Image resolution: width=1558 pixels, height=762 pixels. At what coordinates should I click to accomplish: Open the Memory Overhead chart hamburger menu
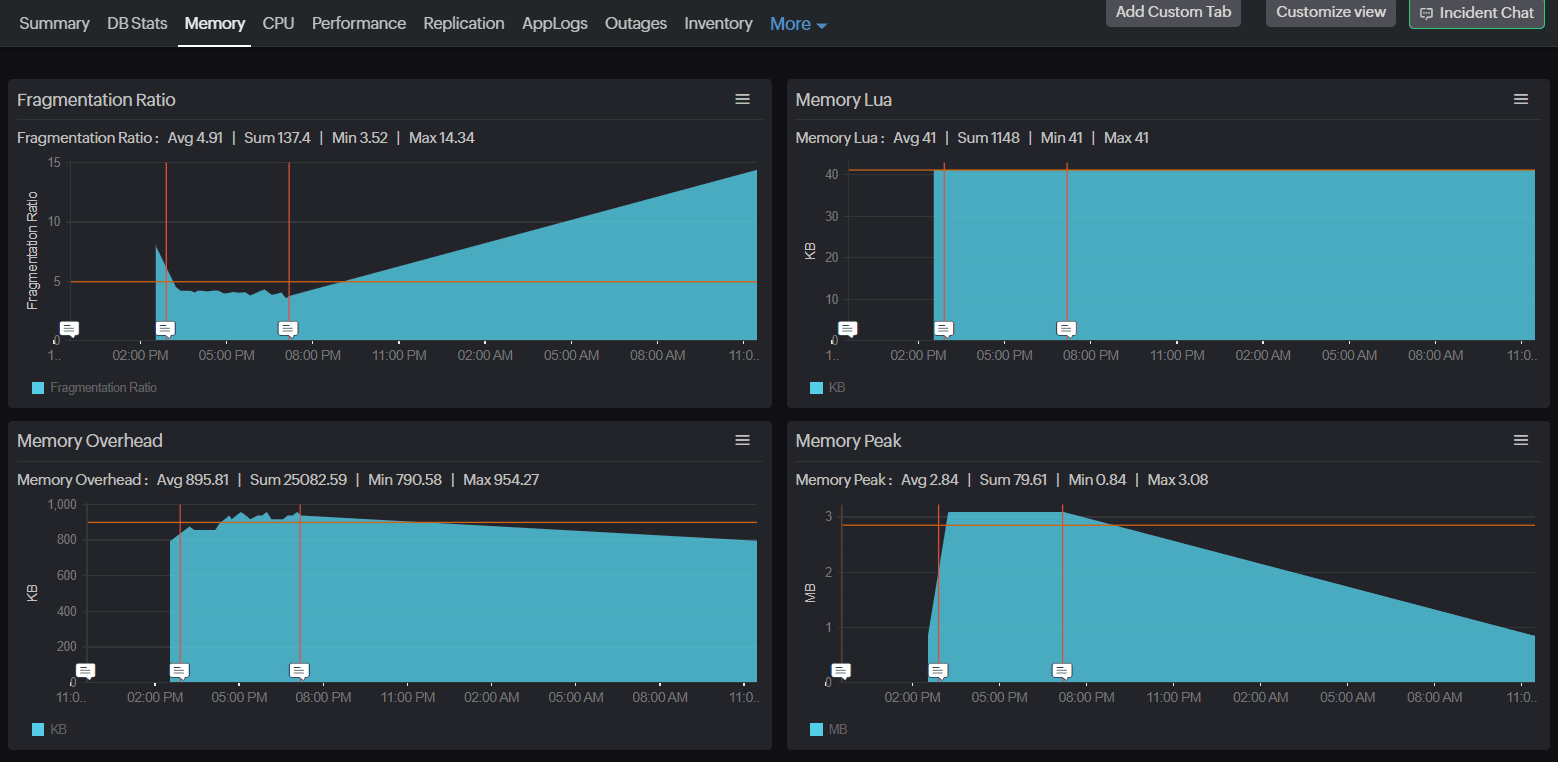pos(742,440)
